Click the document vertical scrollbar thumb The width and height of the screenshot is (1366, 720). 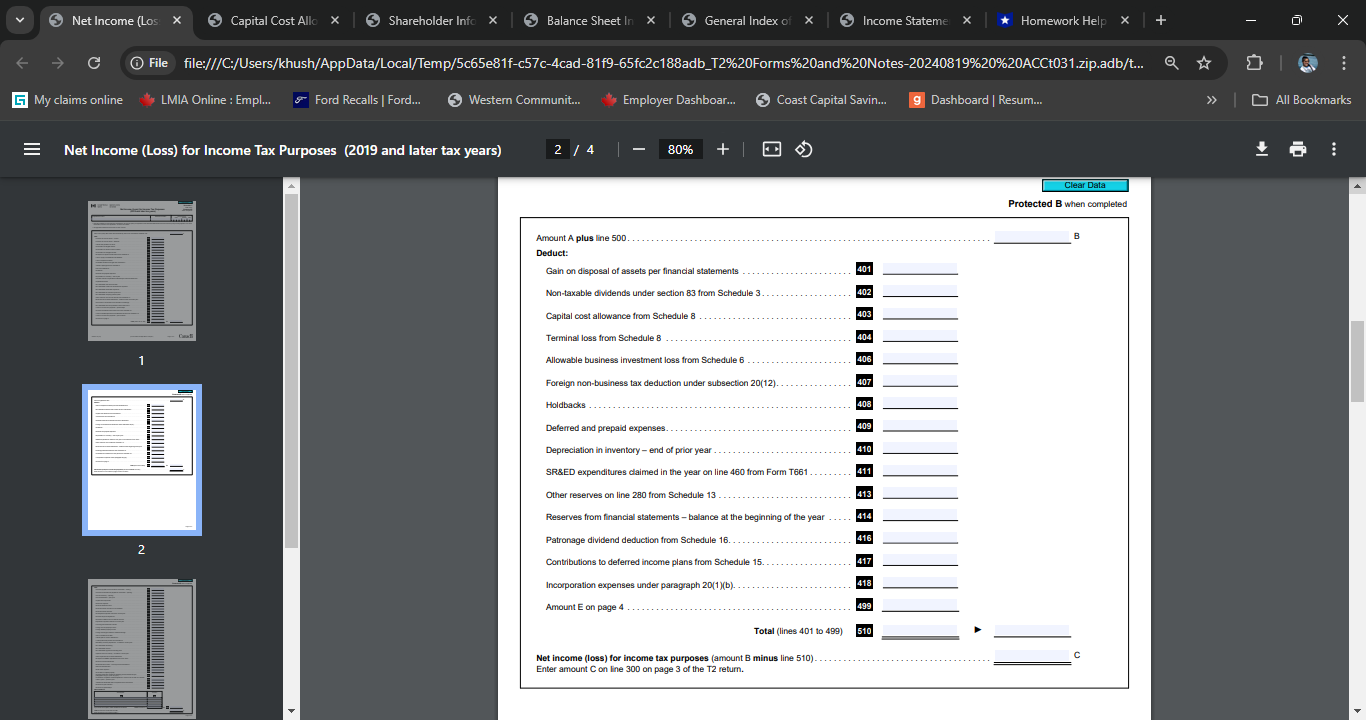(1357, 361)
